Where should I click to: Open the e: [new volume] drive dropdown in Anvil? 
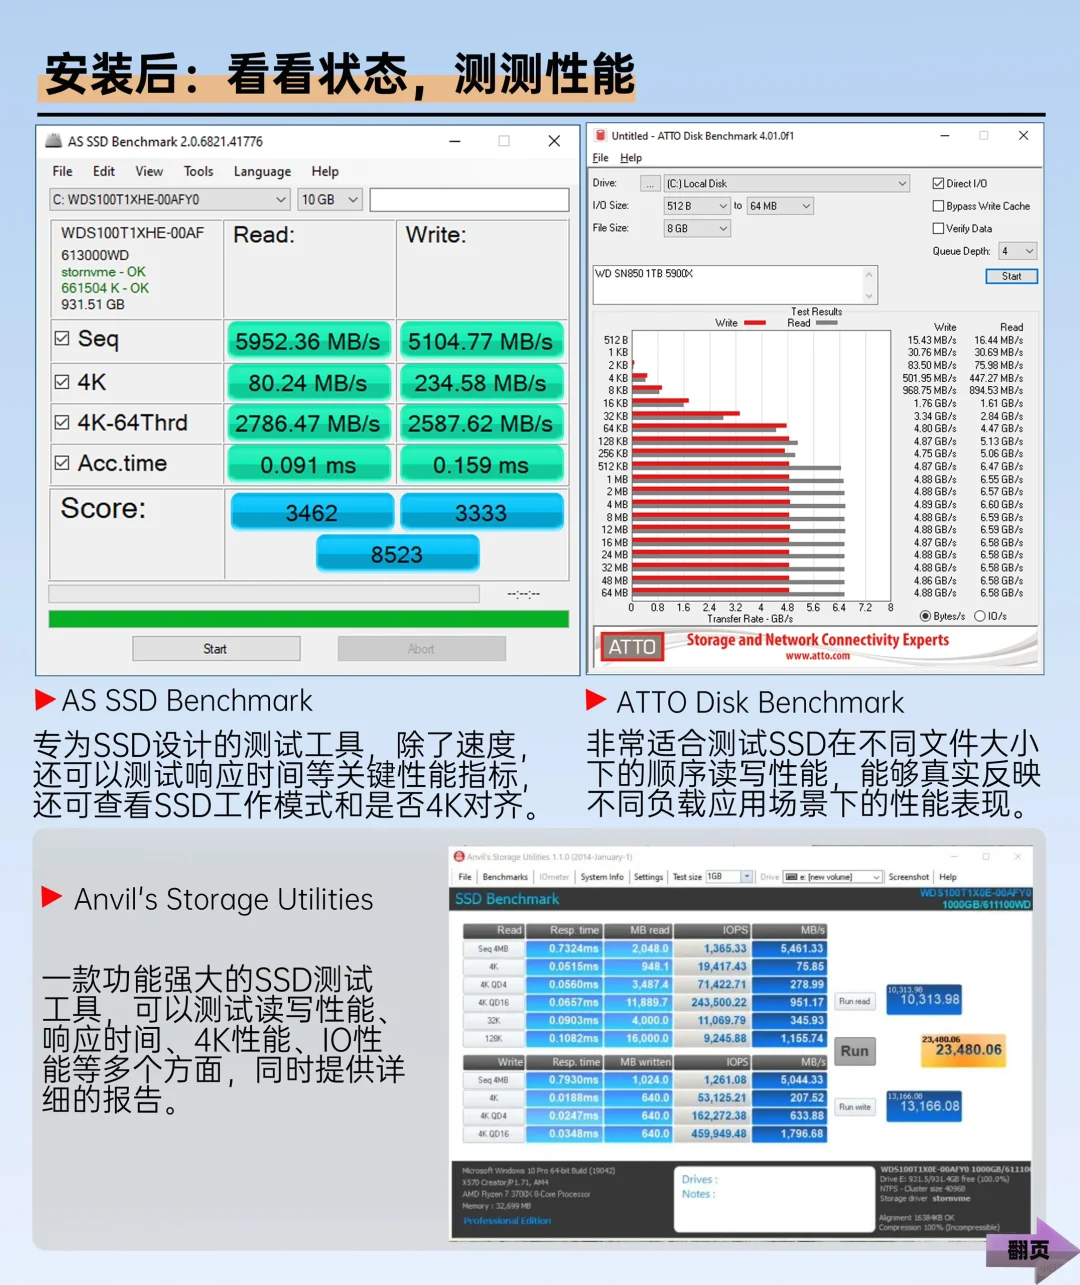(x=834, y=877)
